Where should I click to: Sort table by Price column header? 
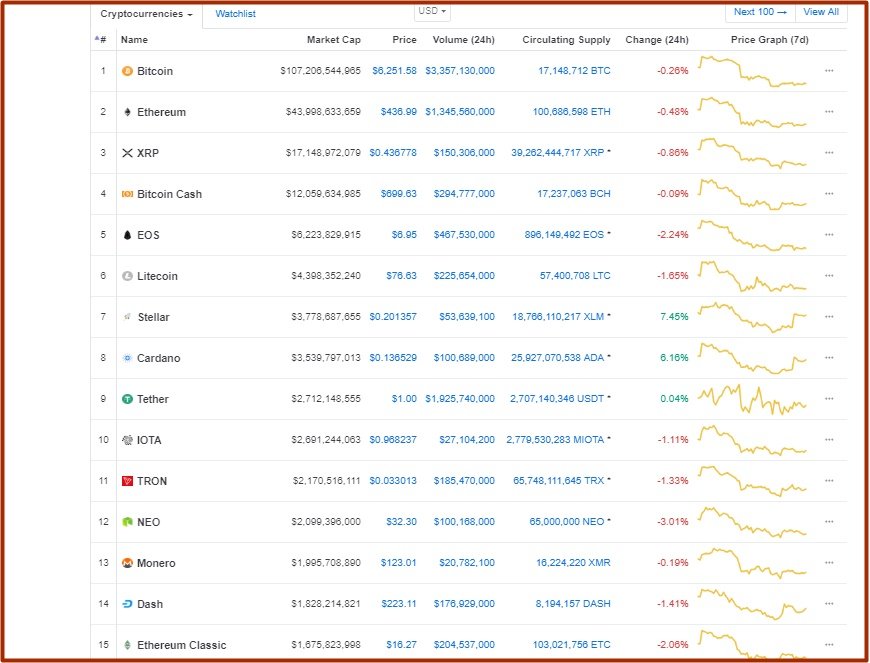pyautogui.click(x=404, y=40)
